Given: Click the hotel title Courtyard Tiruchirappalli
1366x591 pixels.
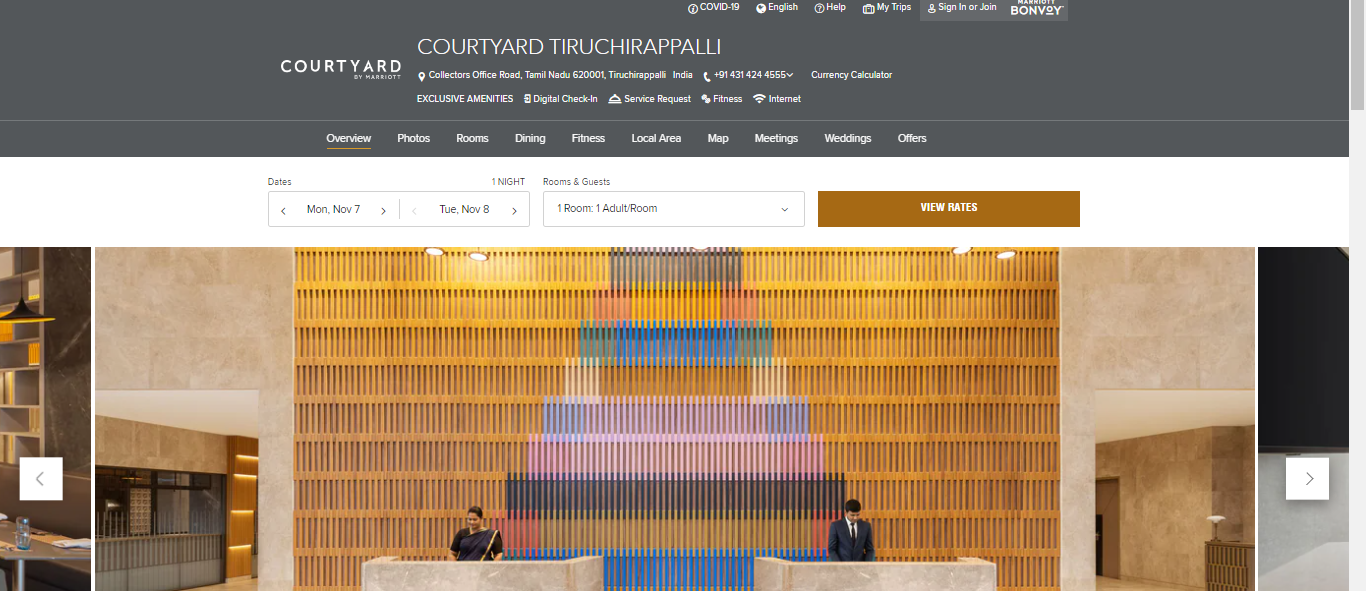Looking at the screenshot, I should [x=569, y=47].
